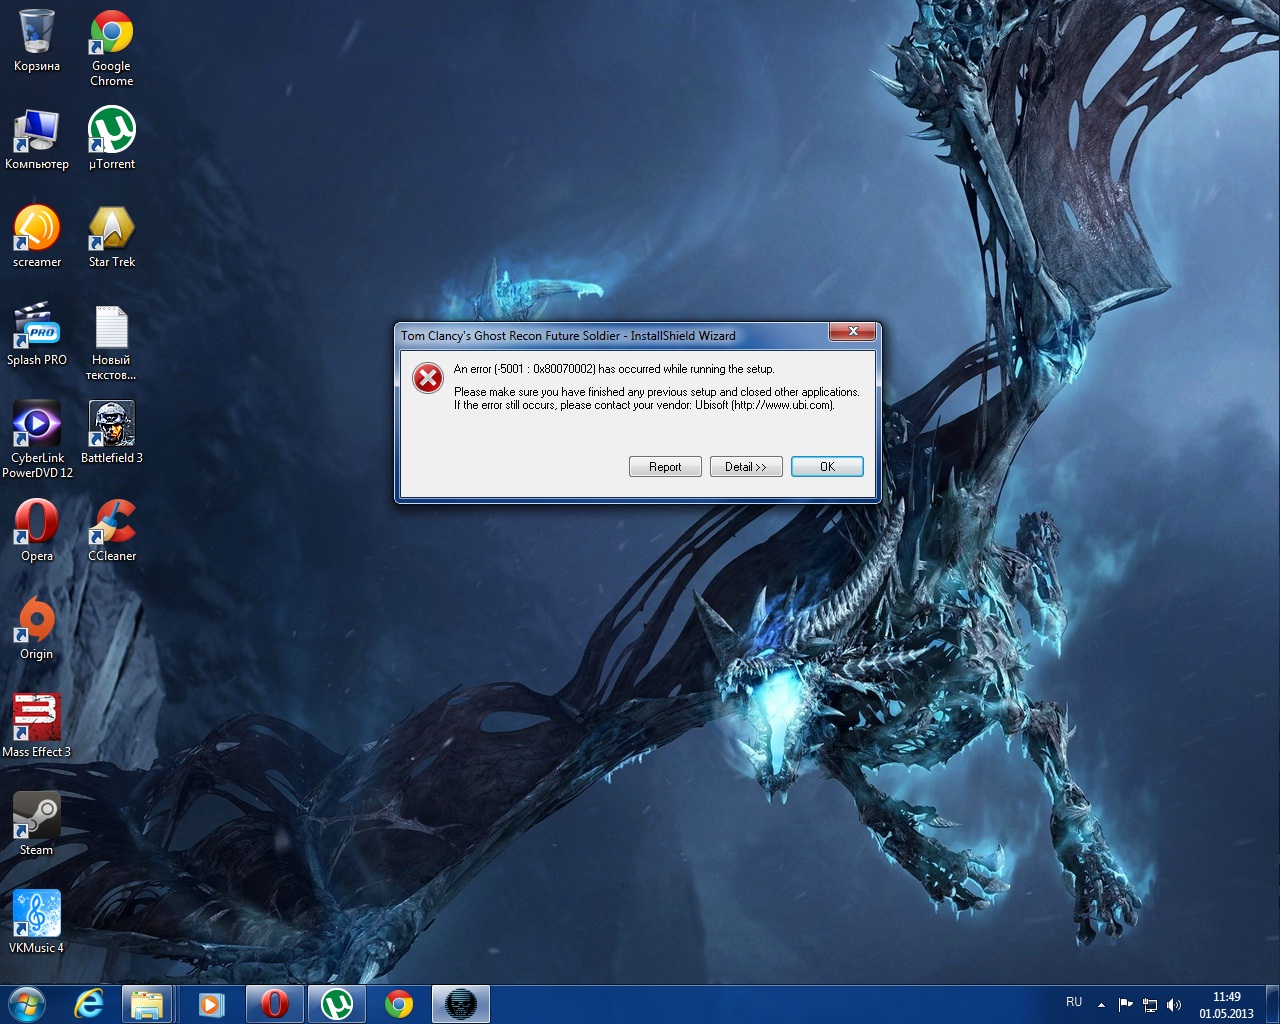Click the Report button in the error dialog
1280x1024 pixels.
click(665, 467)
